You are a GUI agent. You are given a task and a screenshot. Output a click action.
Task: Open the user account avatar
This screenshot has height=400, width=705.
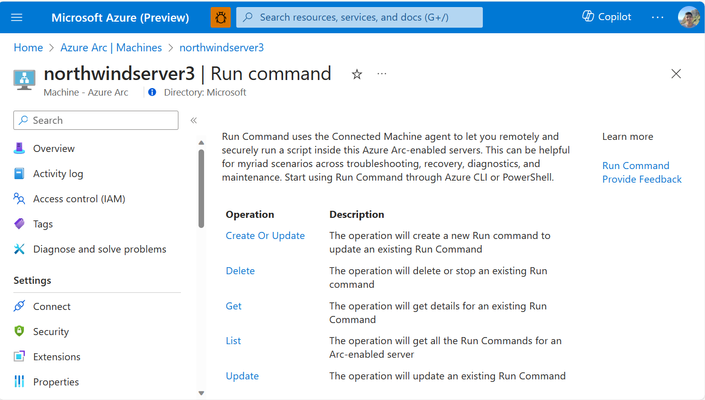coord(688,17)
